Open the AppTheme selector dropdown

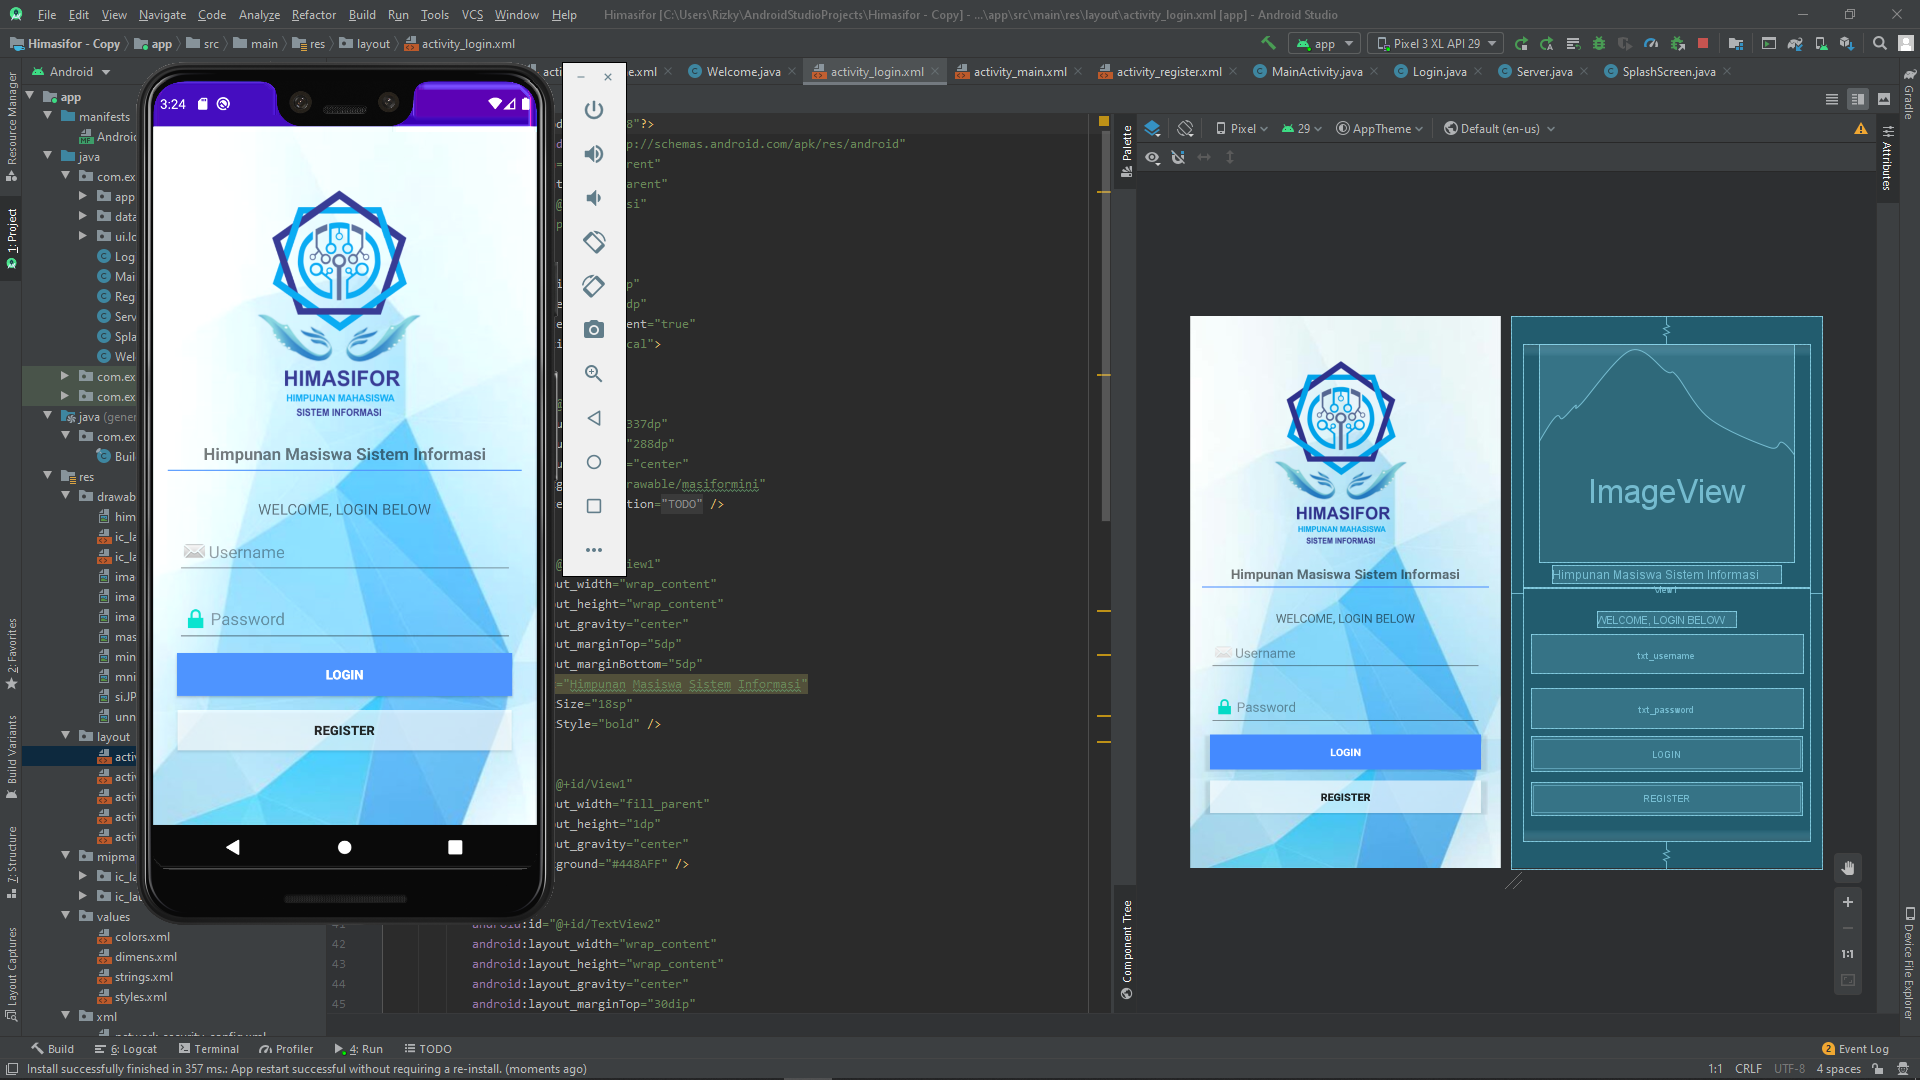pyautogui.click(x=1379, y=128)
